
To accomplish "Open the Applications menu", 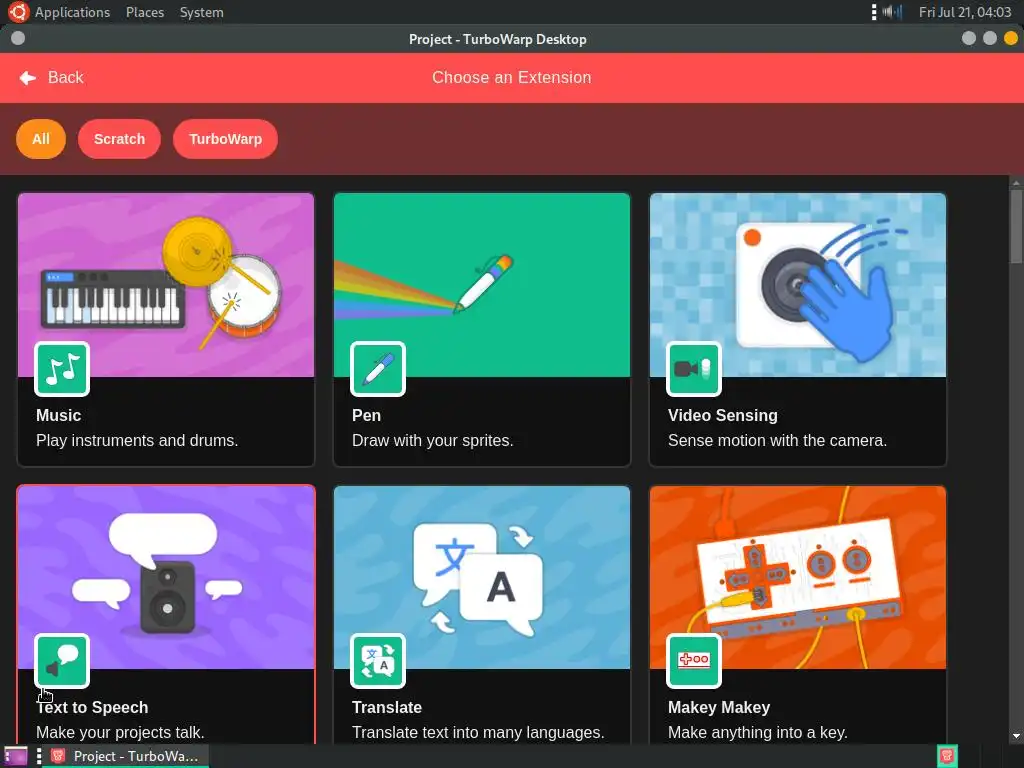I will click(x=72, y=12).
